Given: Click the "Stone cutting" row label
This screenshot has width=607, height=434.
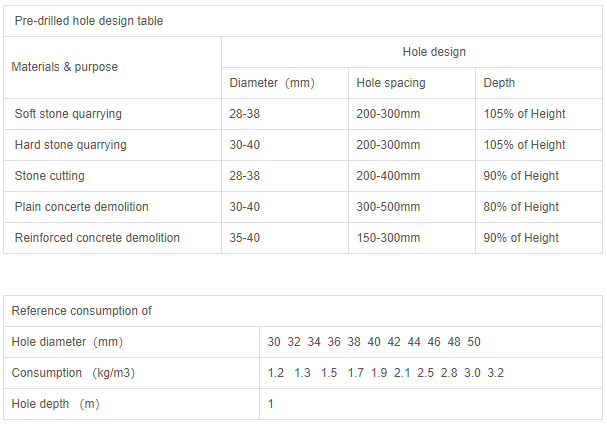Looking at the screenshot, I should (49, 176).
